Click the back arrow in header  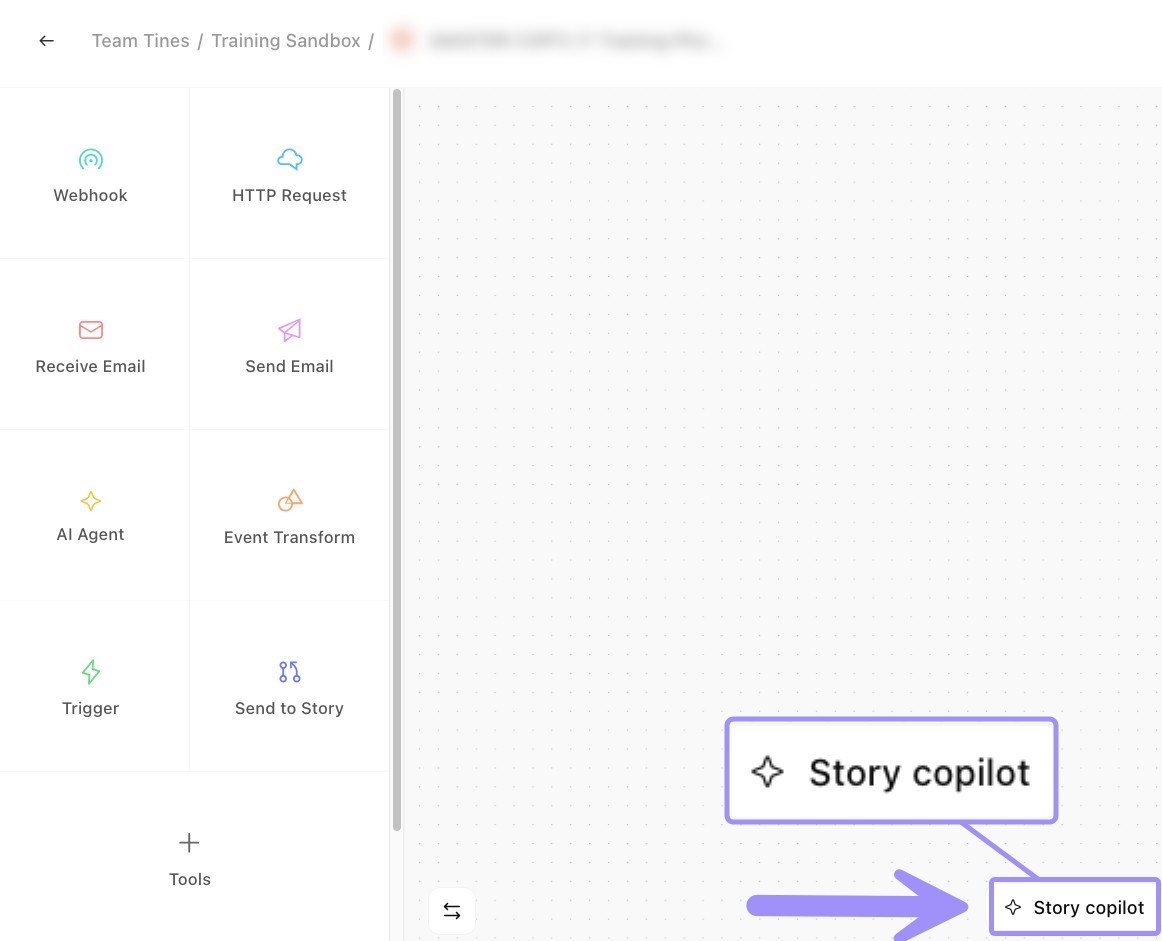coord(46,41)
